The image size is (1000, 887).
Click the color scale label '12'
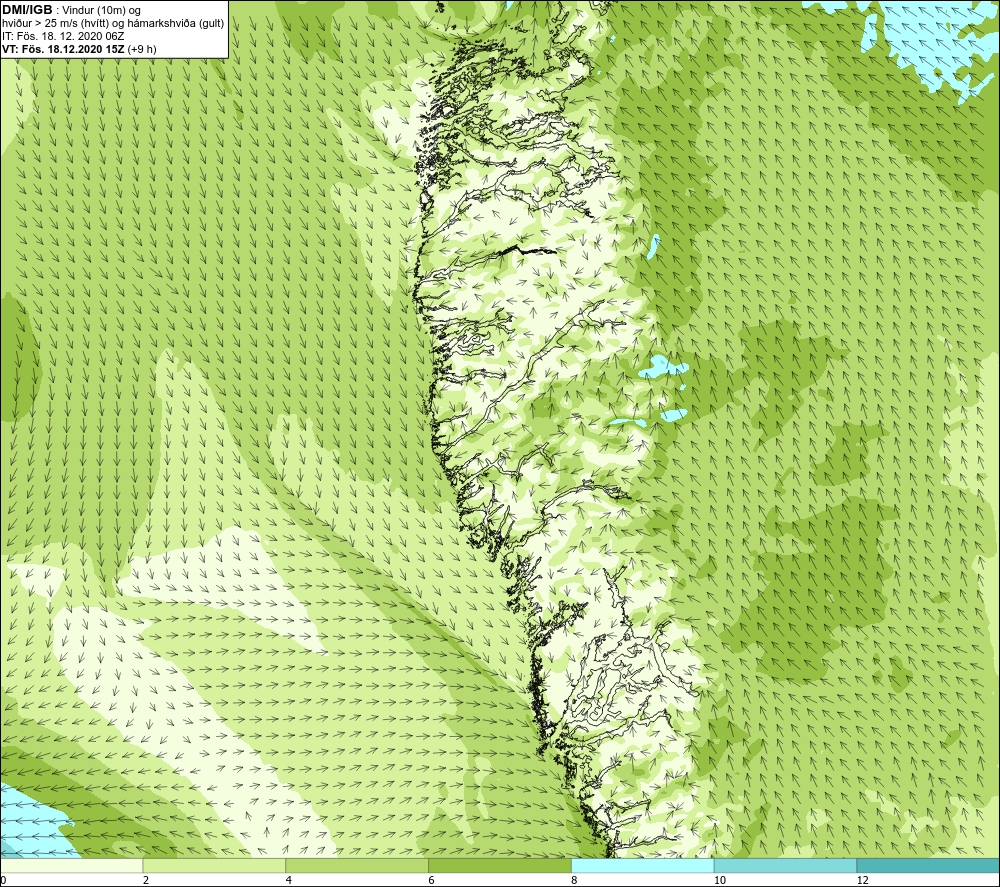863,881
